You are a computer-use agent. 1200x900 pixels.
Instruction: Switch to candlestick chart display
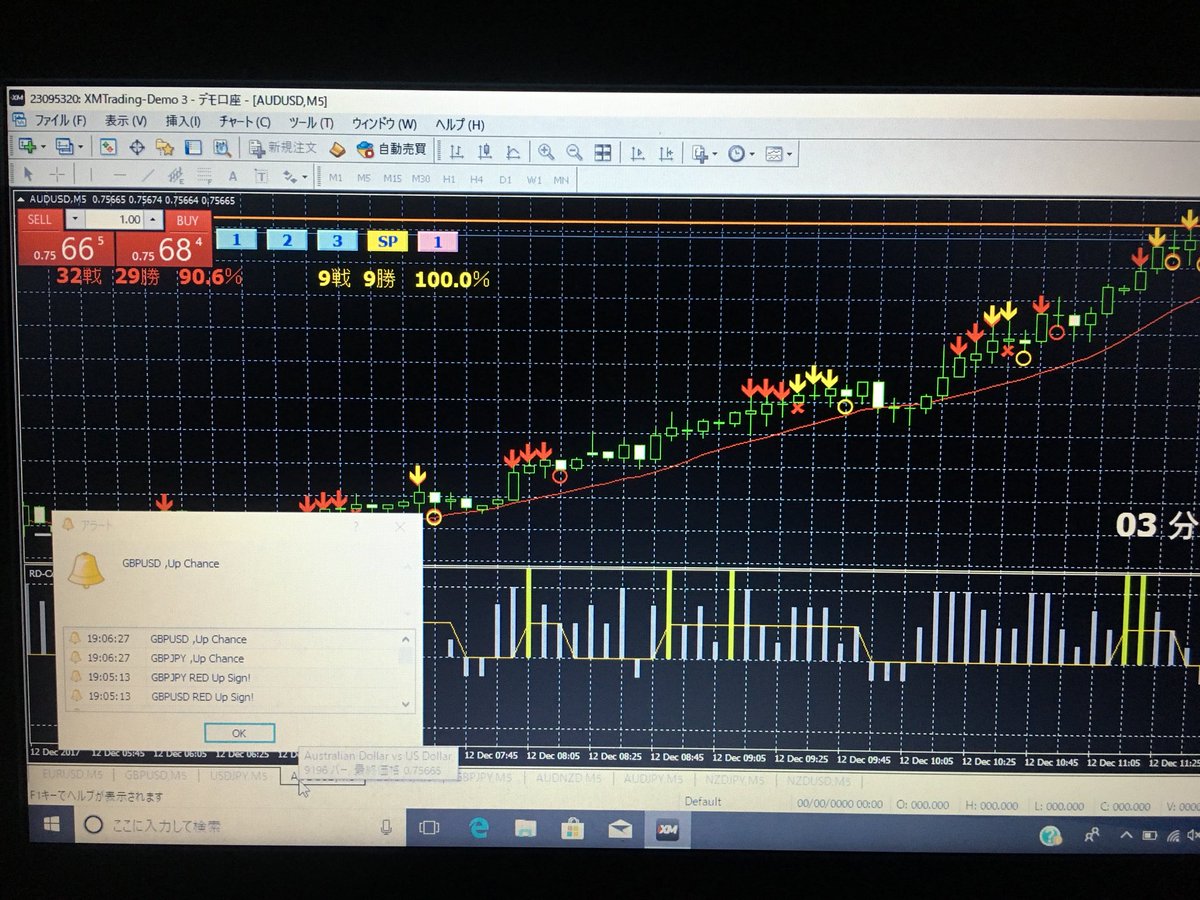tap(485, 151)
